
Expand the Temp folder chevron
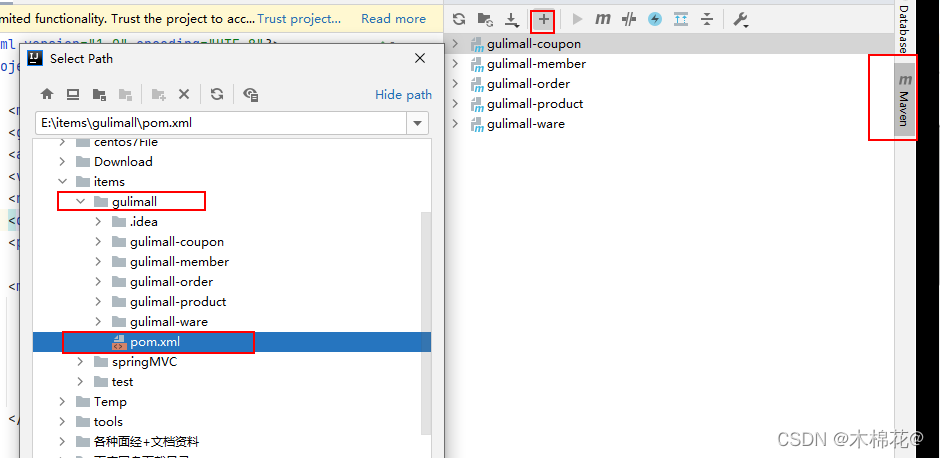62,402
